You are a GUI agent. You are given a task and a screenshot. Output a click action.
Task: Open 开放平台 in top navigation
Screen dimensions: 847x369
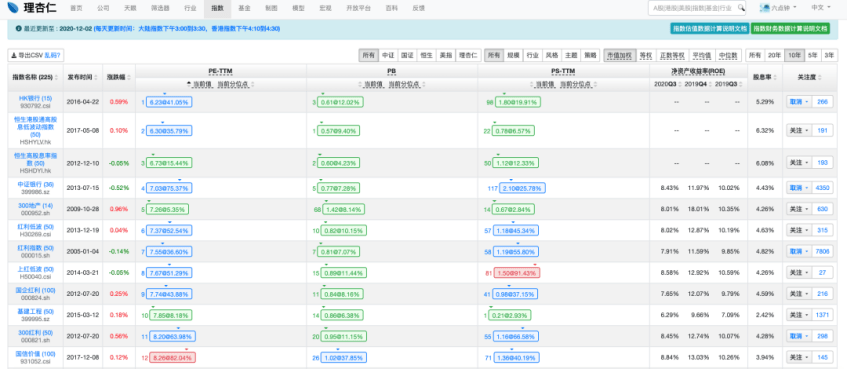click(359, 8)
